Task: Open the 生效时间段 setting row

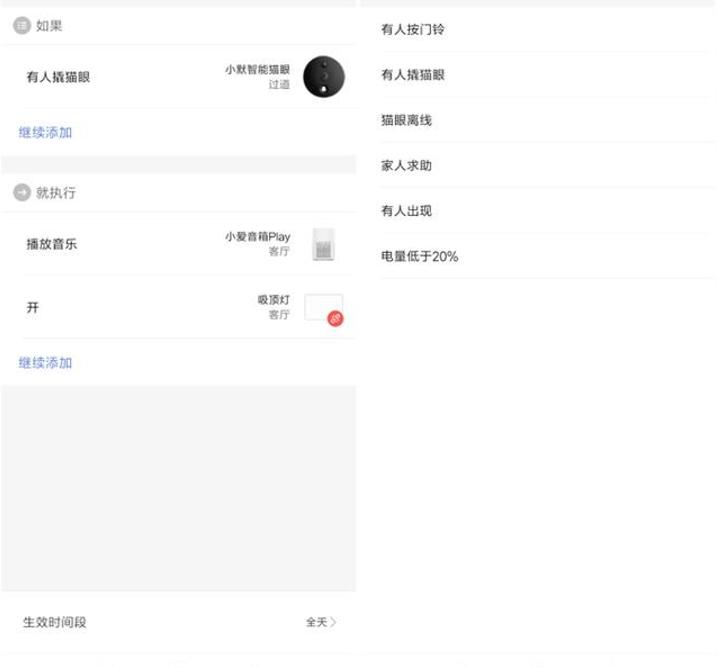Action: coord(179,622)
